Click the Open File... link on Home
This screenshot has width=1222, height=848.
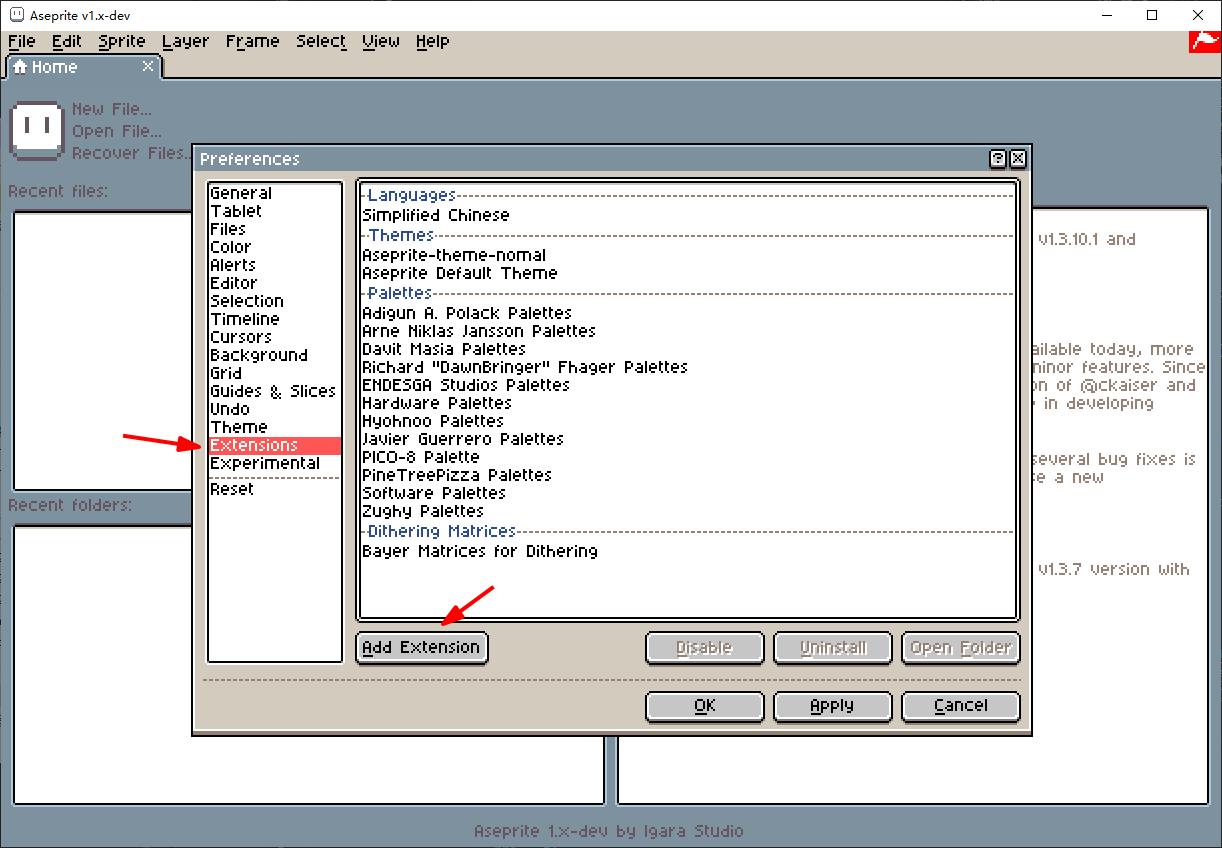click(117, 131)
